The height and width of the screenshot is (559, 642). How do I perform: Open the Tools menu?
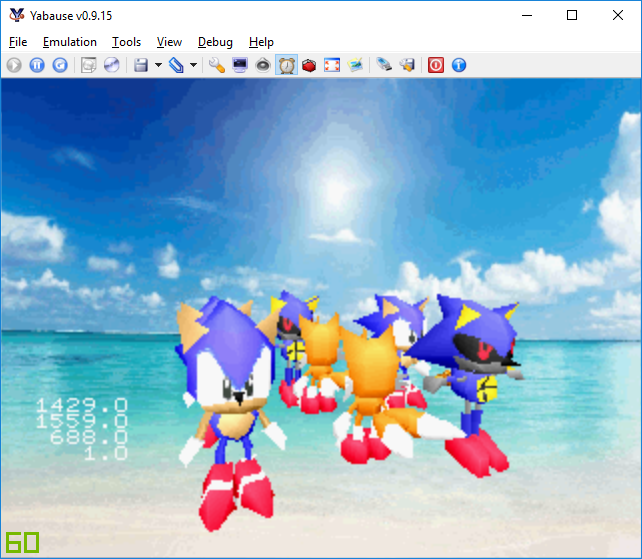tap(127, 42)
